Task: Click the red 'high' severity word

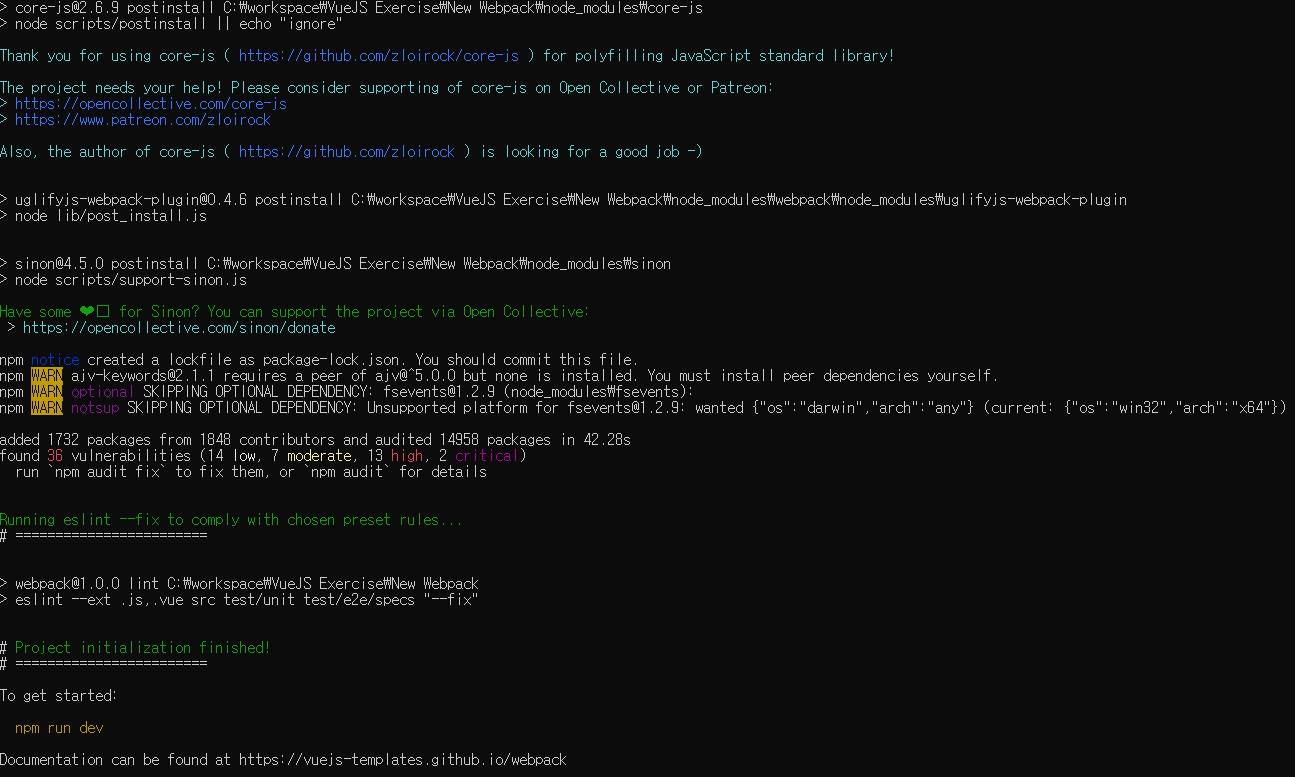Action: [407, 456]
